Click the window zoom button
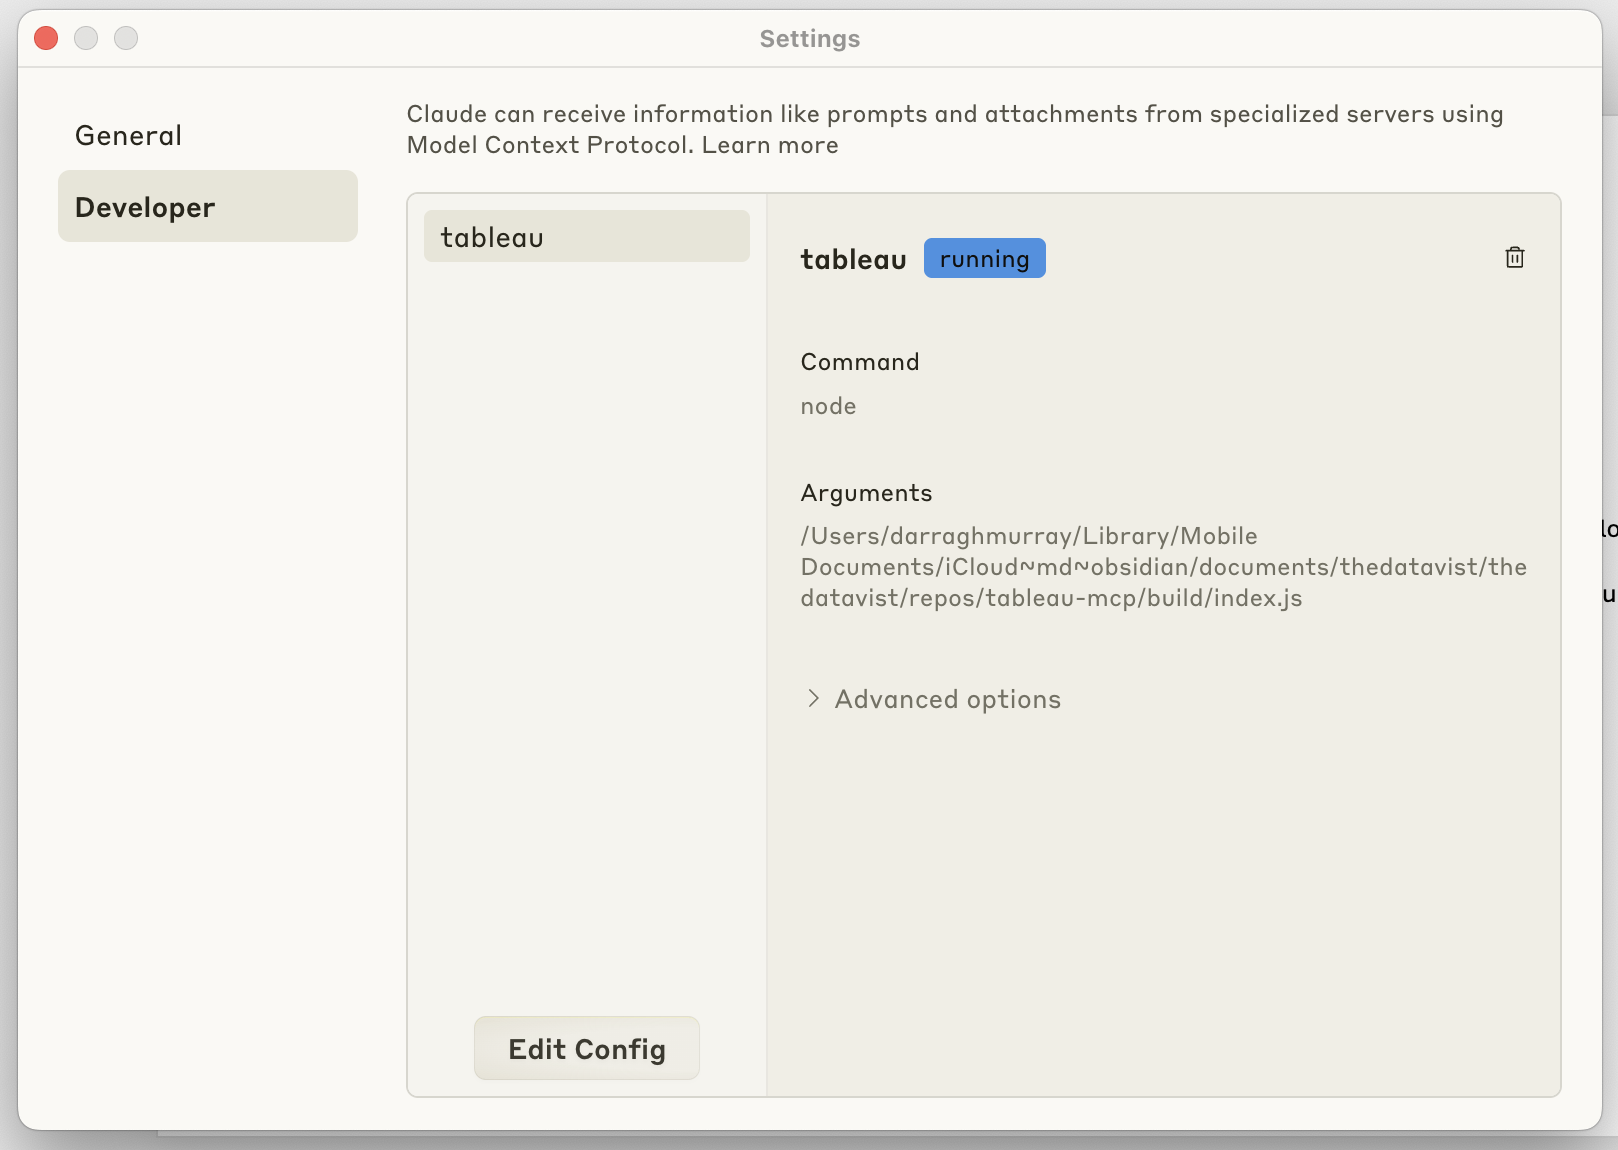Image resolution: width=1618 pixels, height=1150 pixels. tap(126, 38)
